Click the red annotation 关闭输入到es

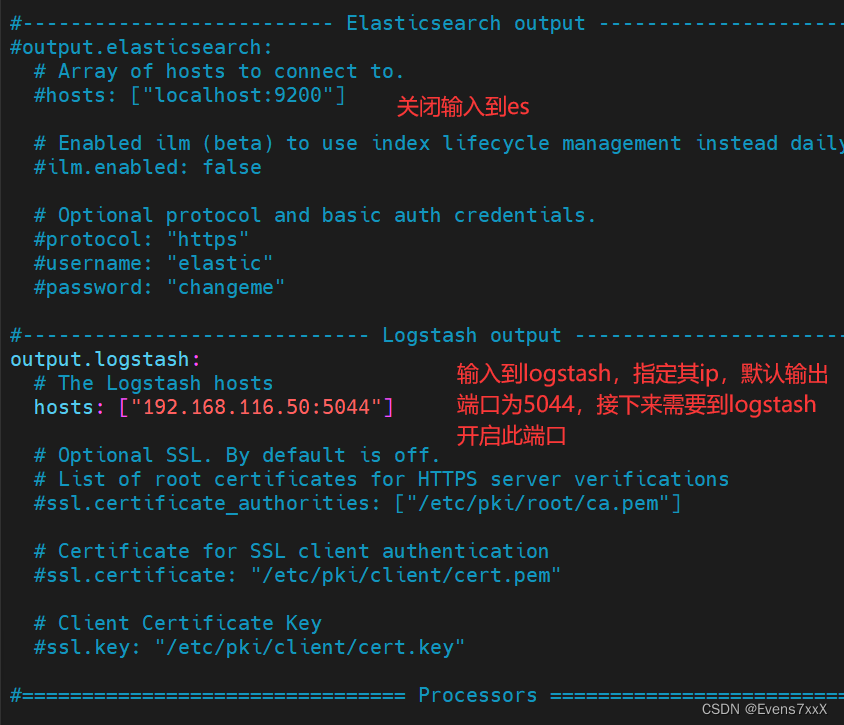point(463,106)
